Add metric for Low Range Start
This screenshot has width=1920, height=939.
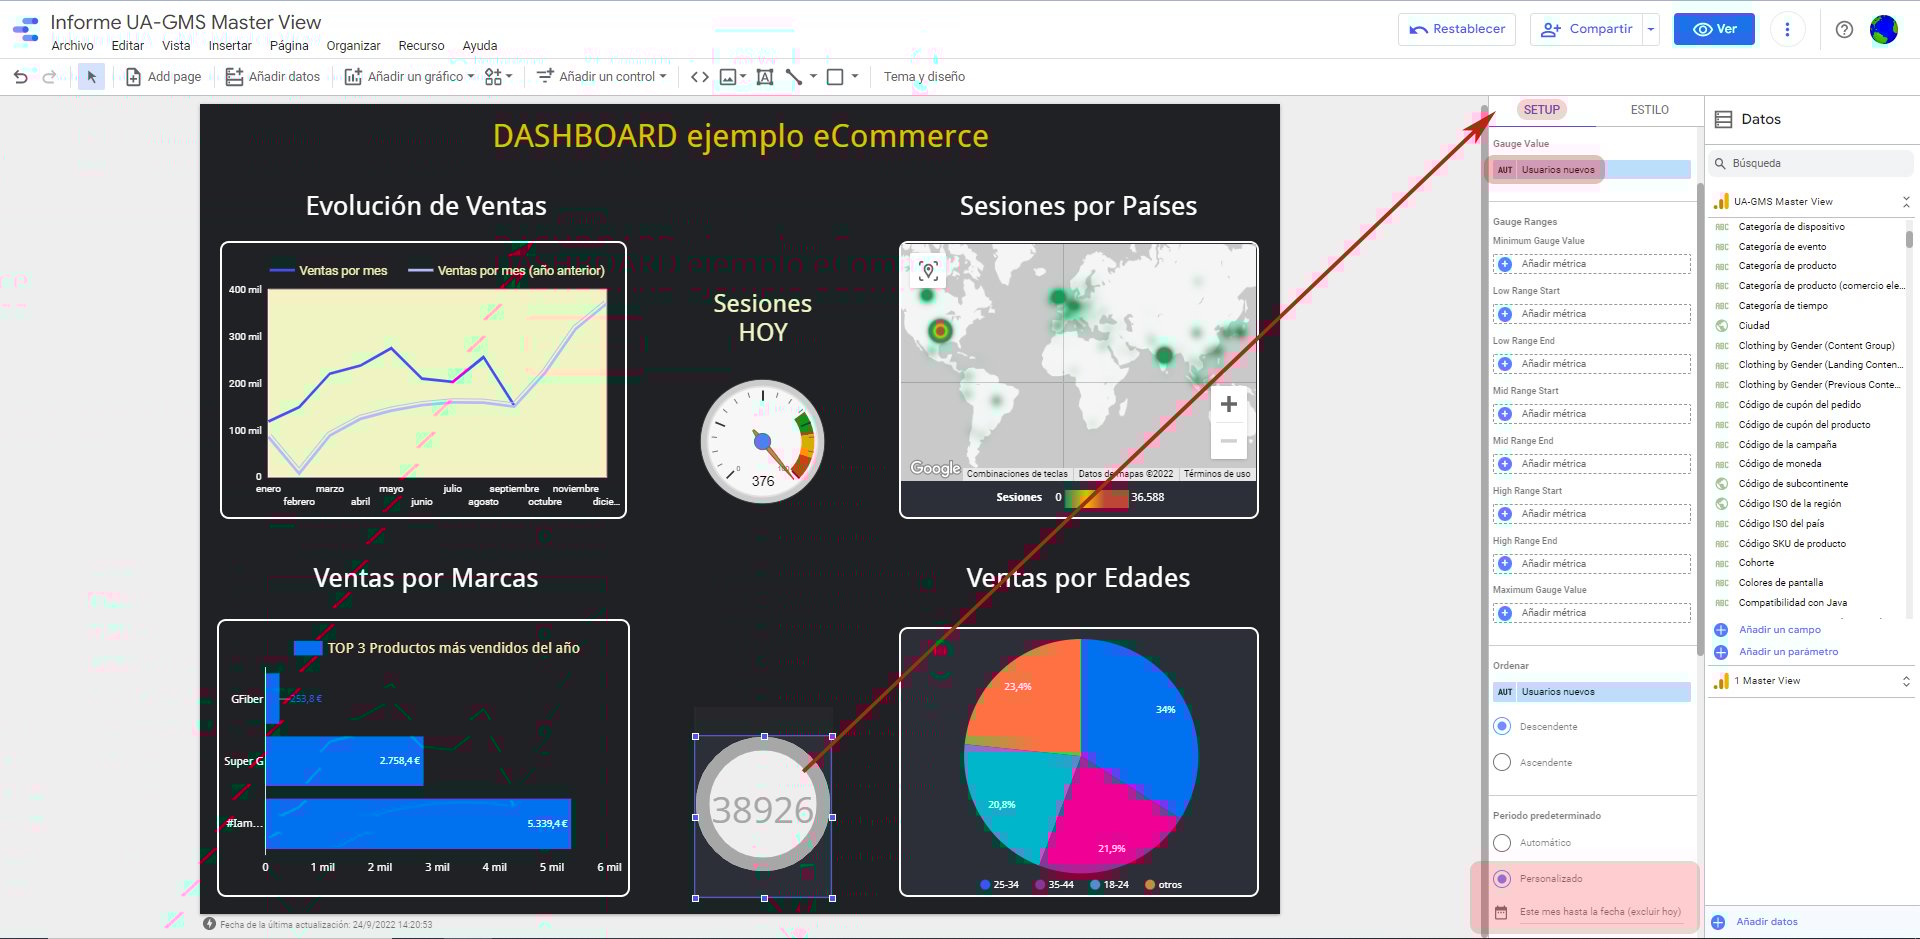tap(1592, 314)
